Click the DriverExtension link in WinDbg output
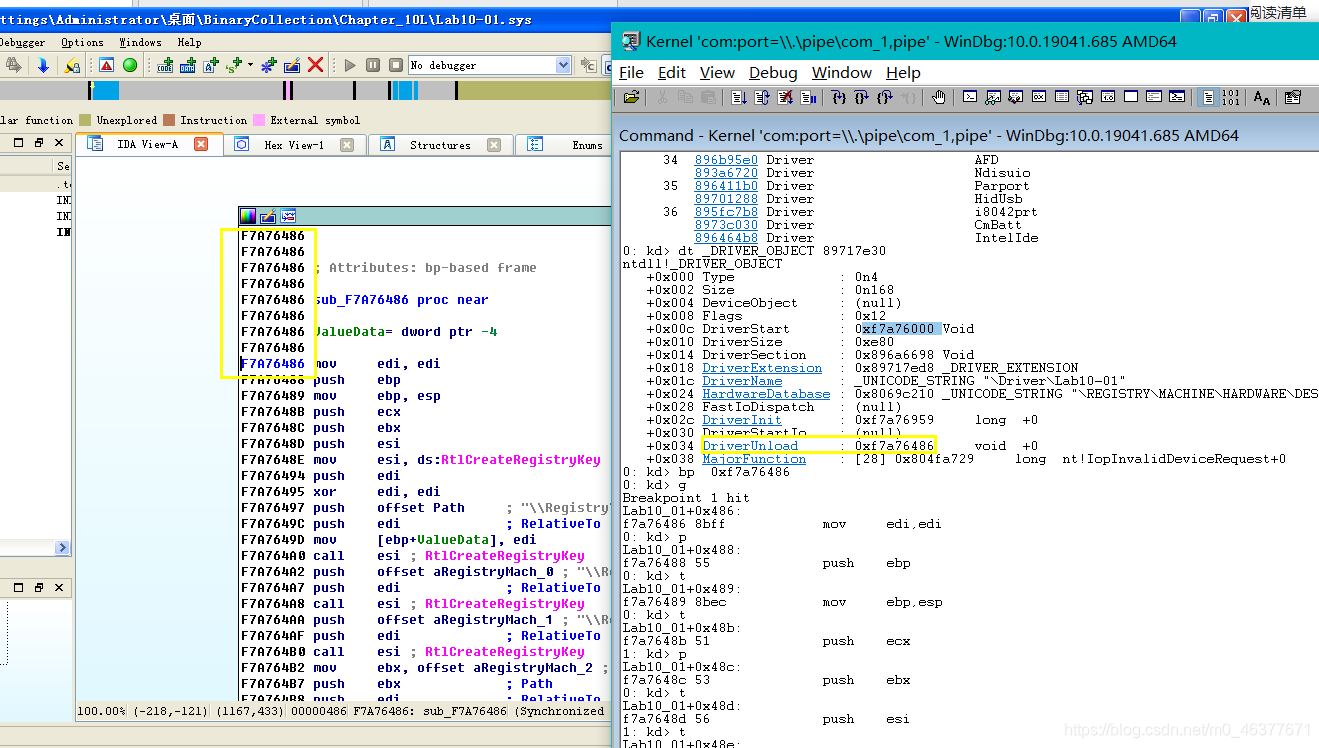The width and height of the screenshot is (1319, 748). pos(762,368)
